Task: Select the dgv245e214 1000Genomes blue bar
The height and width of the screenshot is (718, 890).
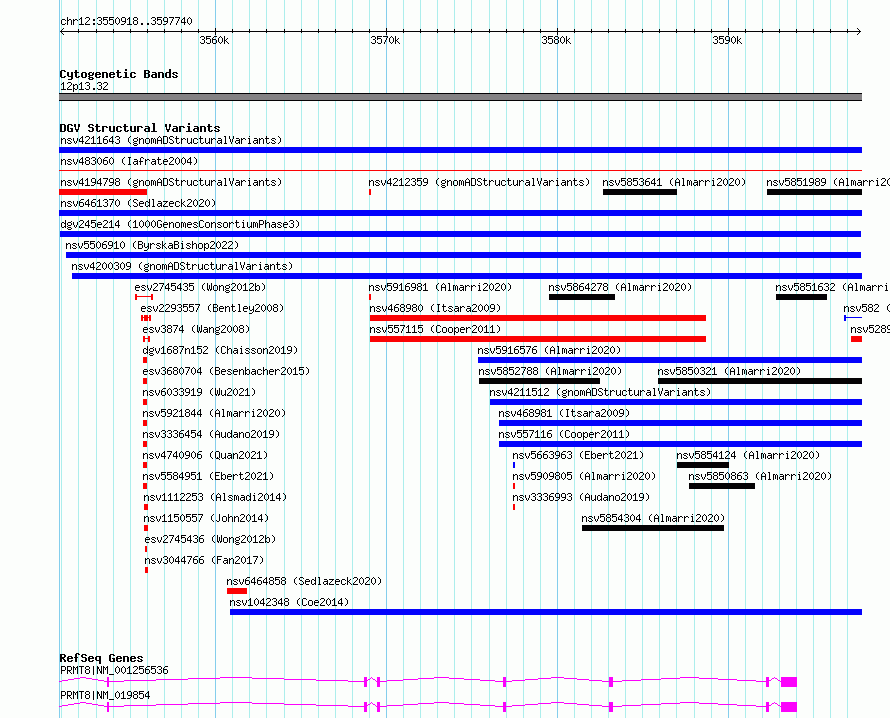Action: (x=460, y=234)
